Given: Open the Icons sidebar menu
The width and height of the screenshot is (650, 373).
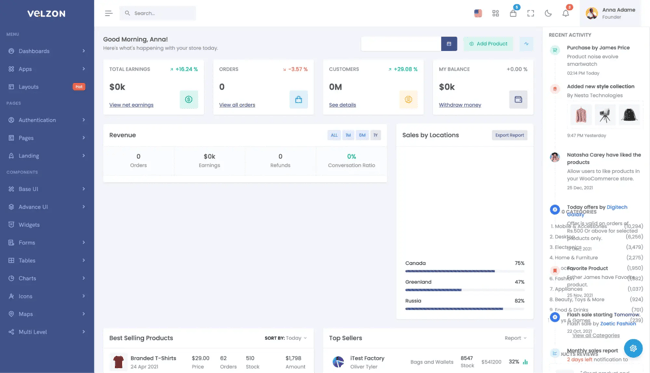Looking at the screenshot, I should tap(47, 296).
